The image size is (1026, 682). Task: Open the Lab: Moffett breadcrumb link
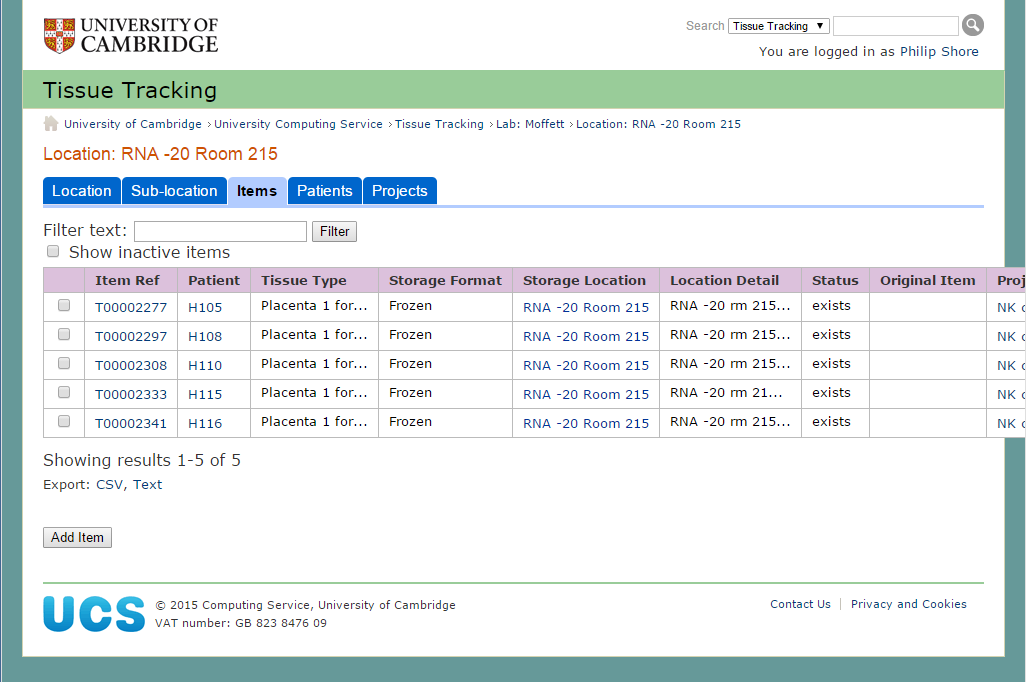[x=530, y=124]
